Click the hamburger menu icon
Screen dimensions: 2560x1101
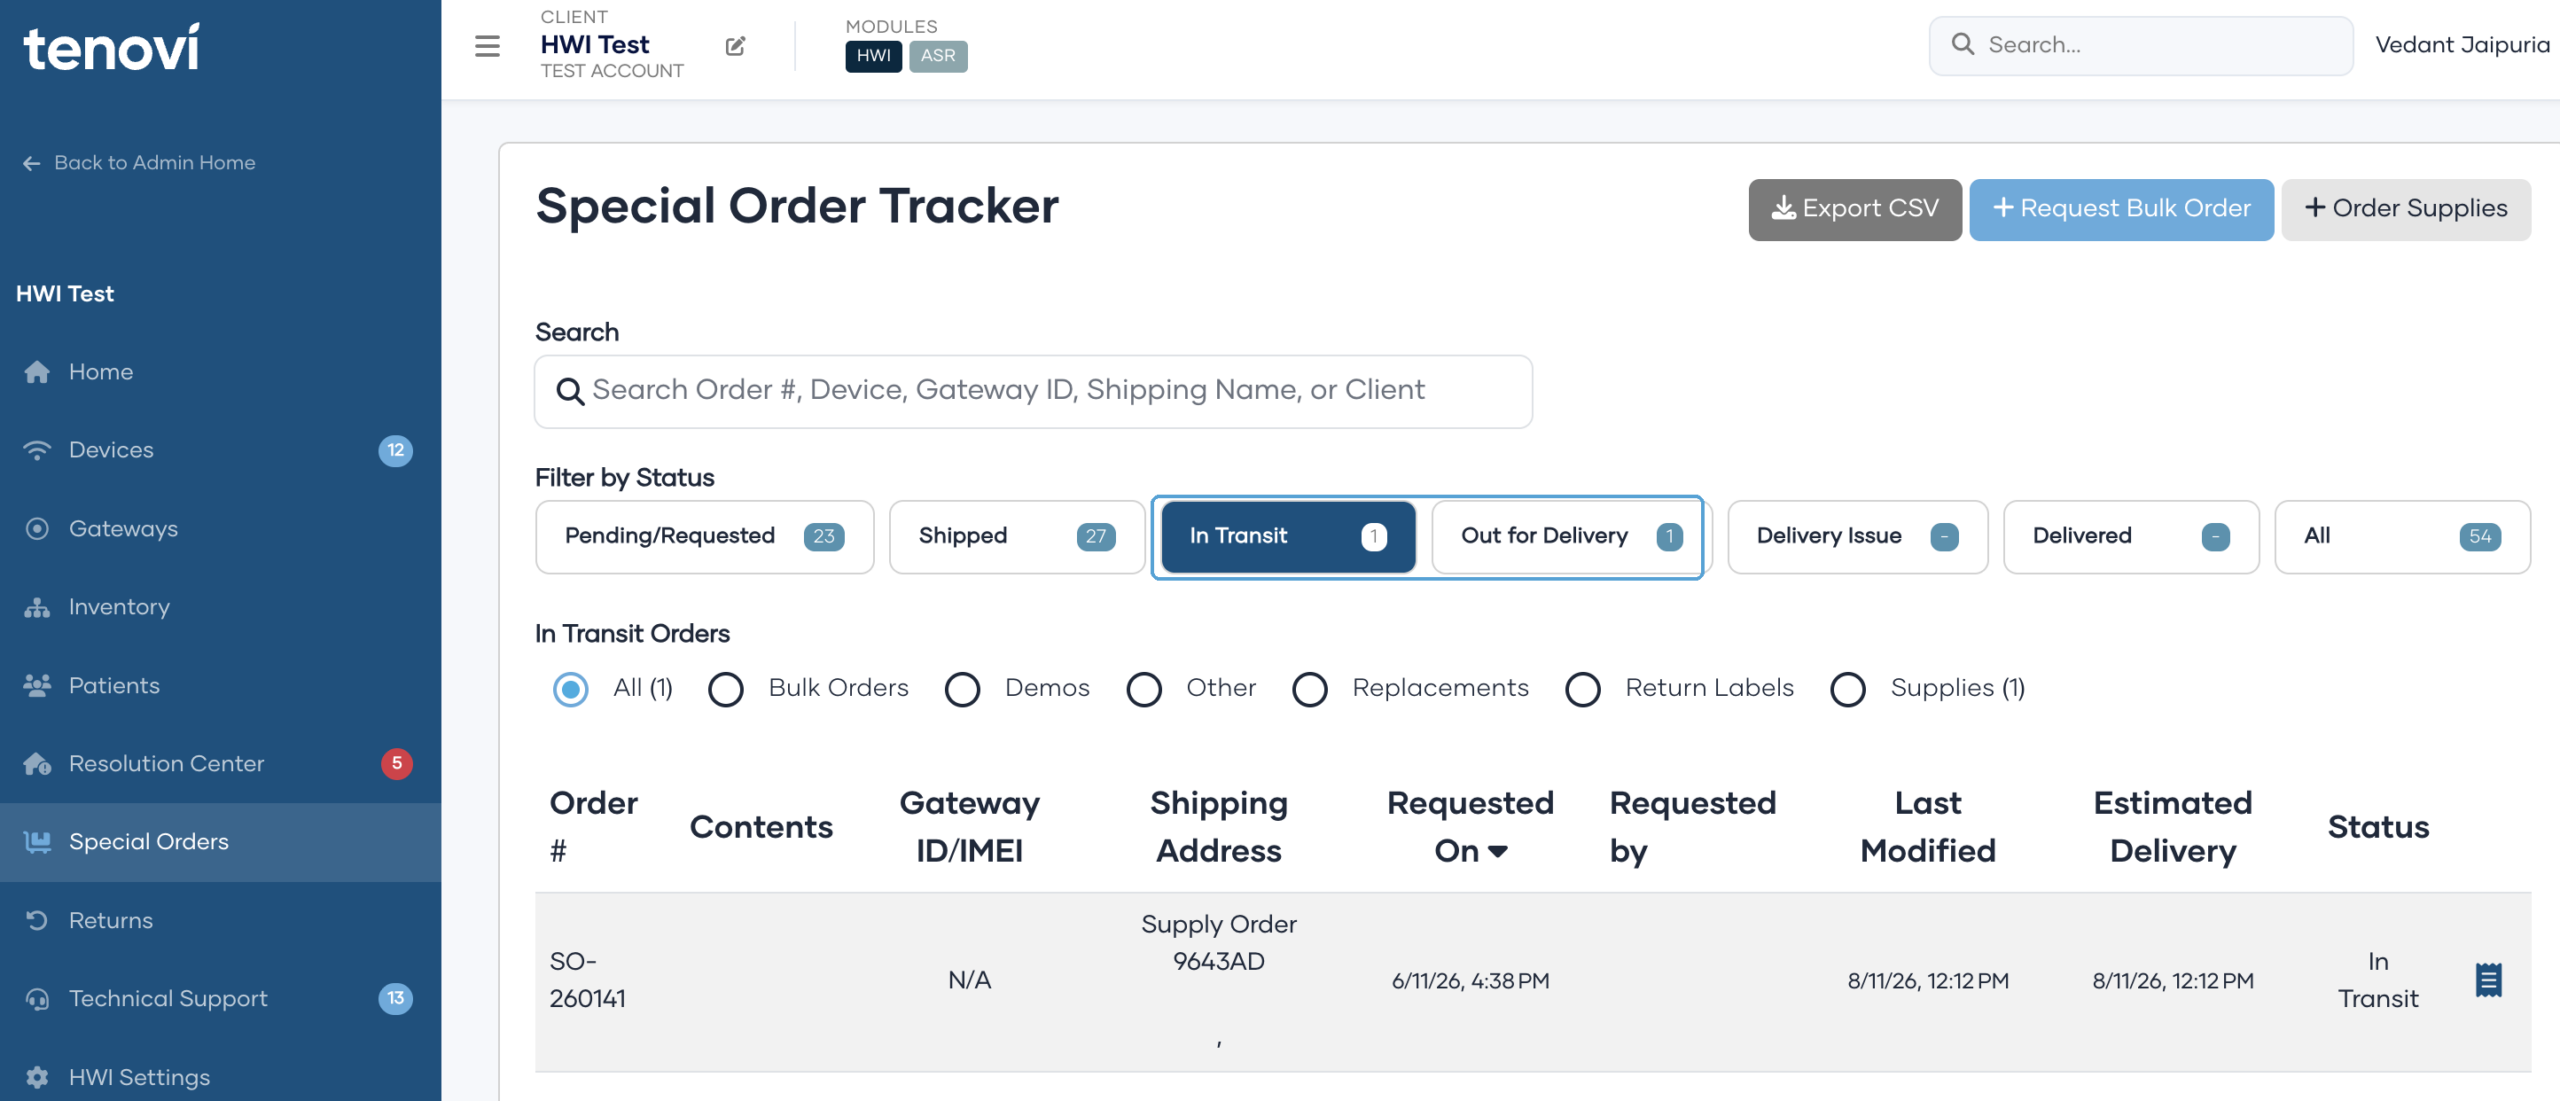pos(487,46)
